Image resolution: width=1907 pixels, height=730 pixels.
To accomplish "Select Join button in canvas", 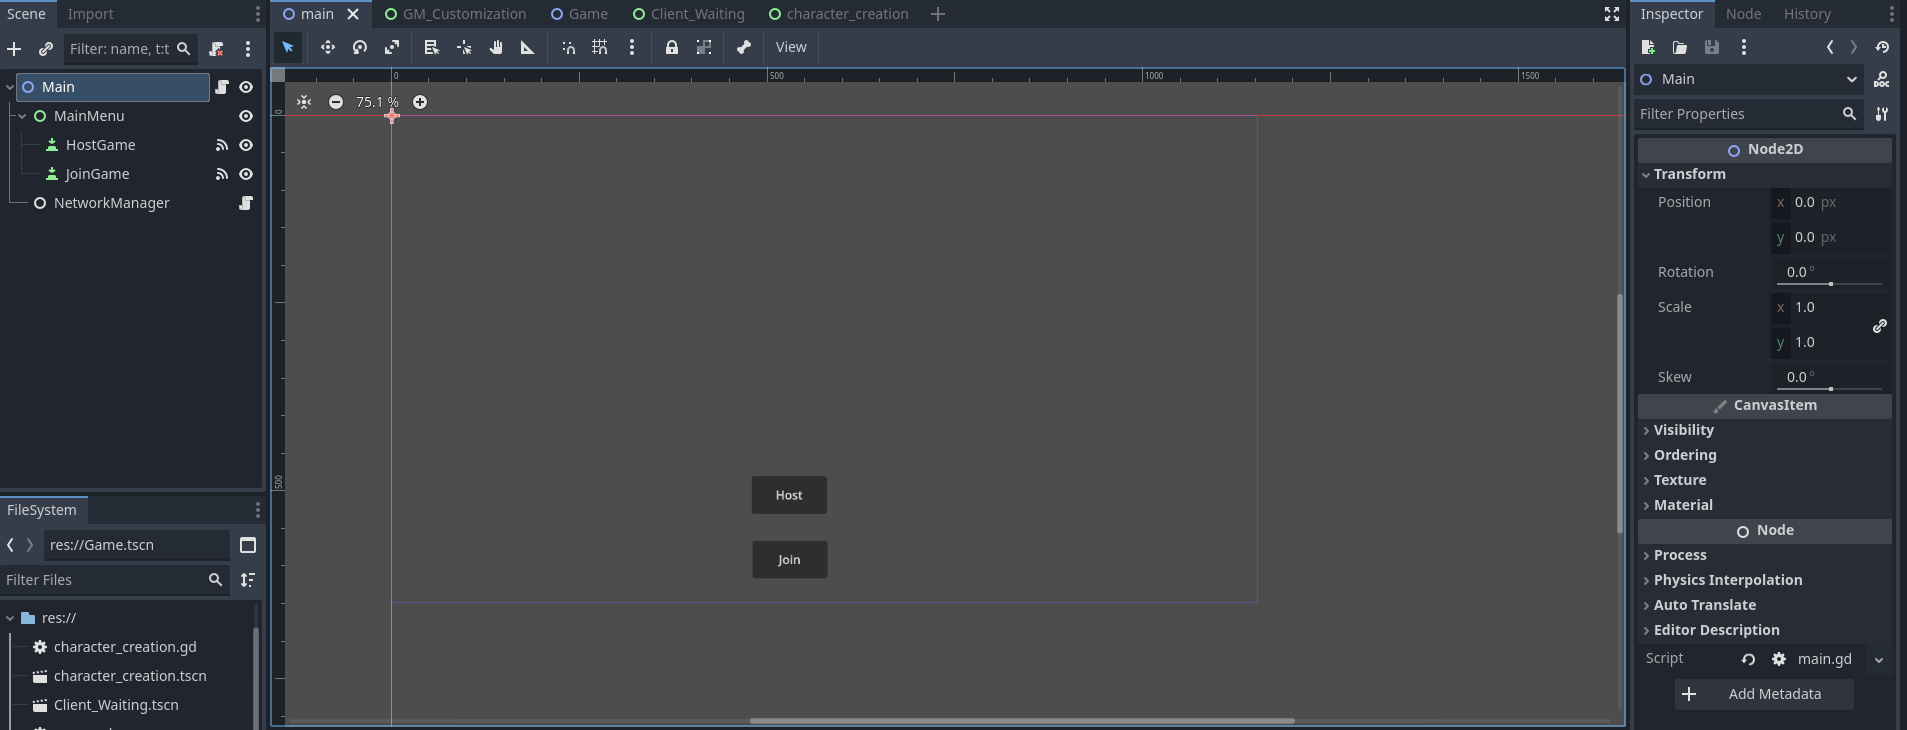I will 789,560.
